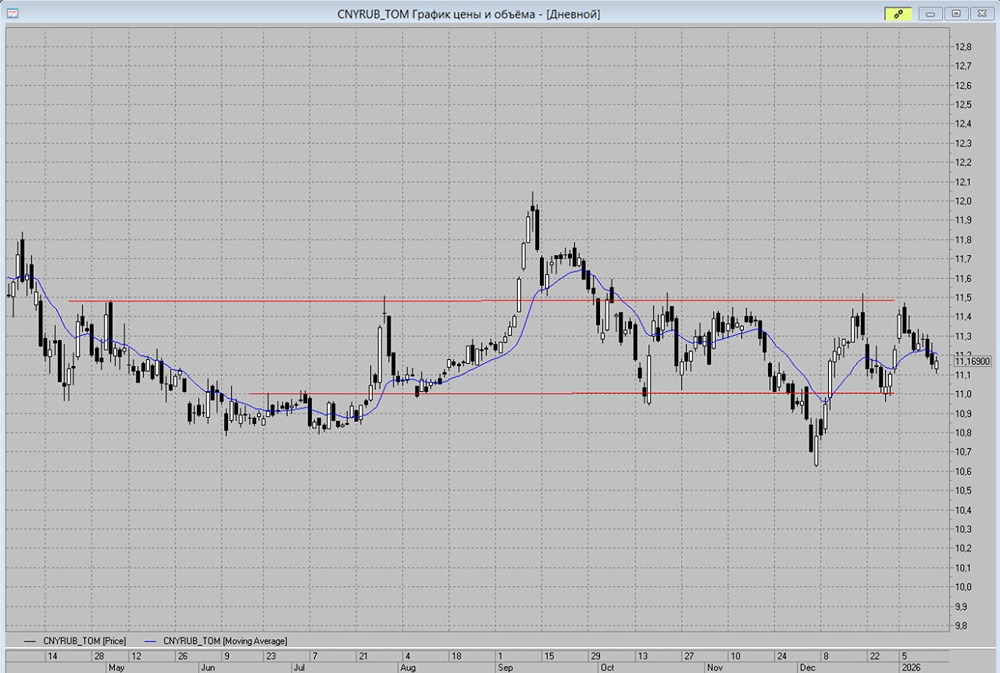Click the chart title text in title bar

[470, 14]
